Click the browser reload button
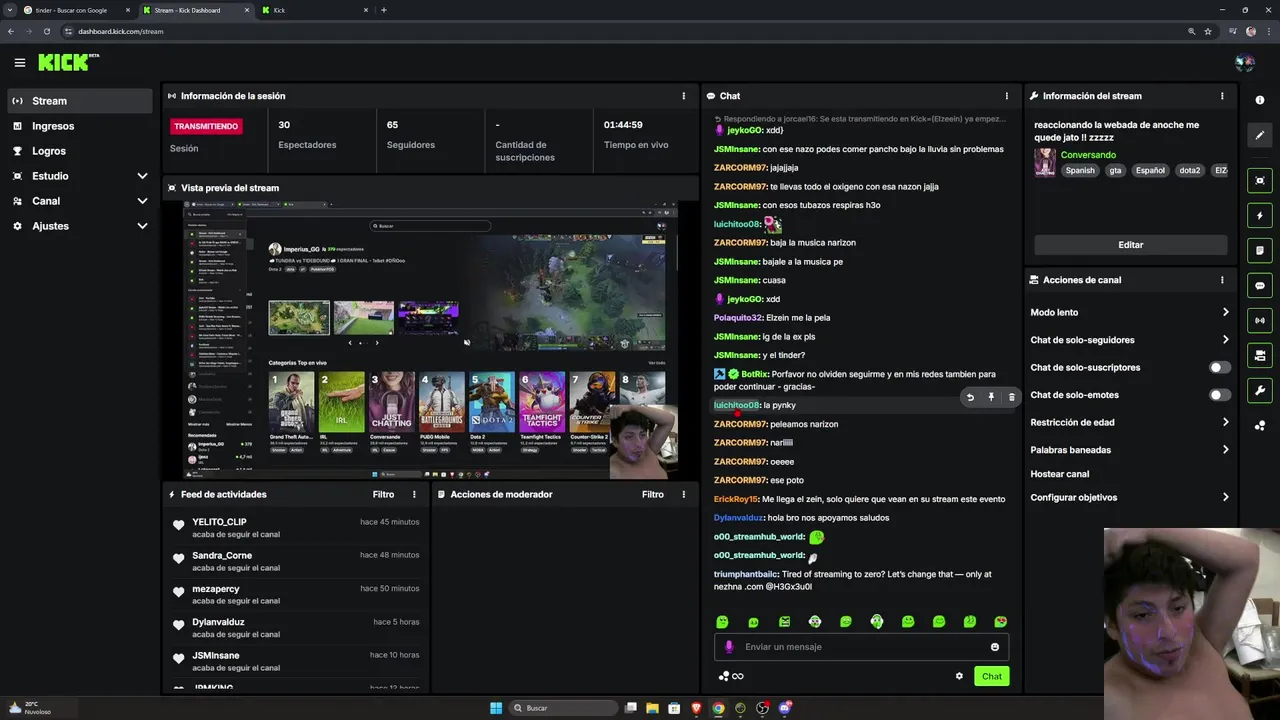Image resolution: width=1280 pixels, height=720 pixels. pyautogui.click(x=46, y=31)
